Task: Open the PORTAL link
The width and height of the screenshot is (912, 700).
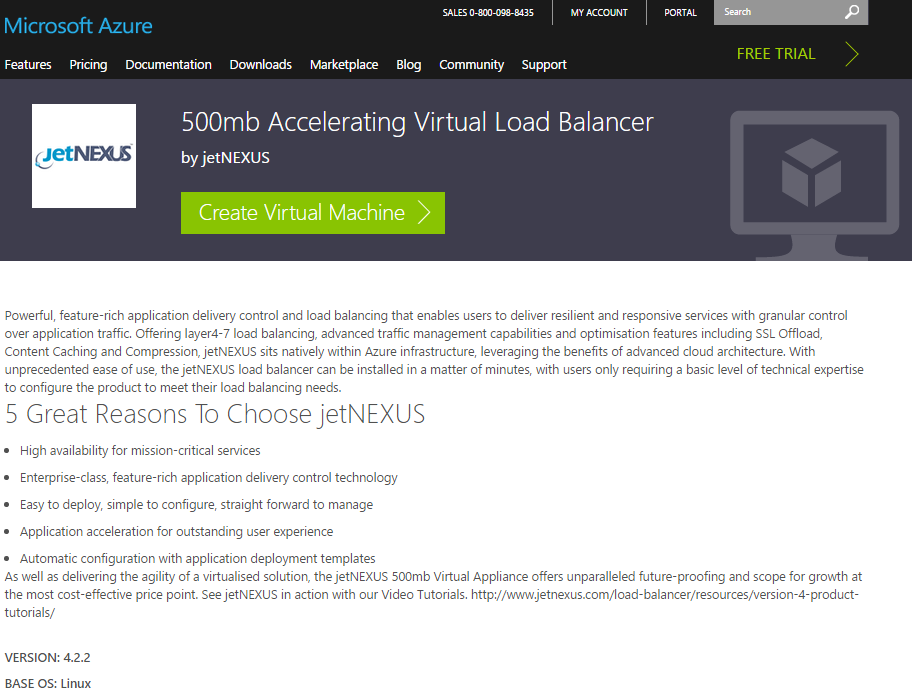Action: (x=681, y=12)
